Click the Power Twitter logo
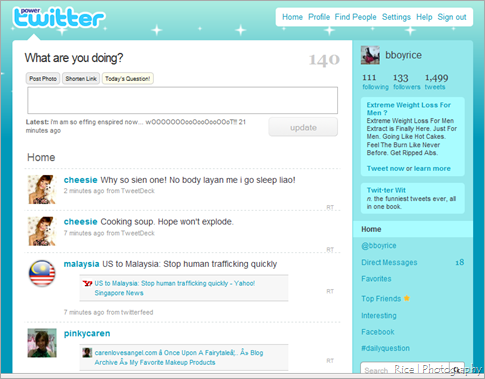The width and height of the screenshot is (485, 379). pyautogui.click(x=59, y=17)
